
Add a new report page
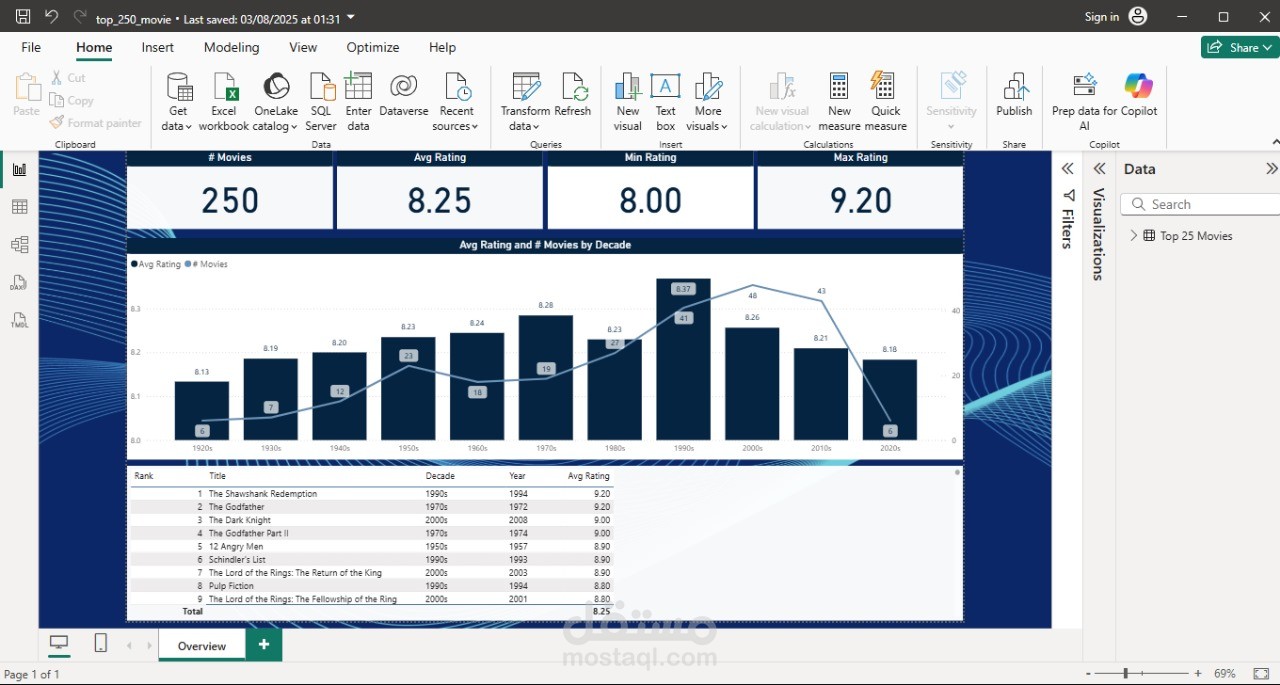tap(264, 645)
